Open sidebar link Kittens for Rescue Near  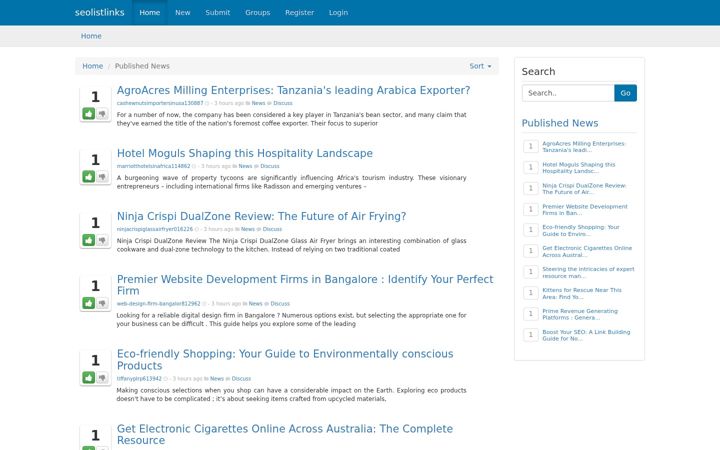click(582, 293)
